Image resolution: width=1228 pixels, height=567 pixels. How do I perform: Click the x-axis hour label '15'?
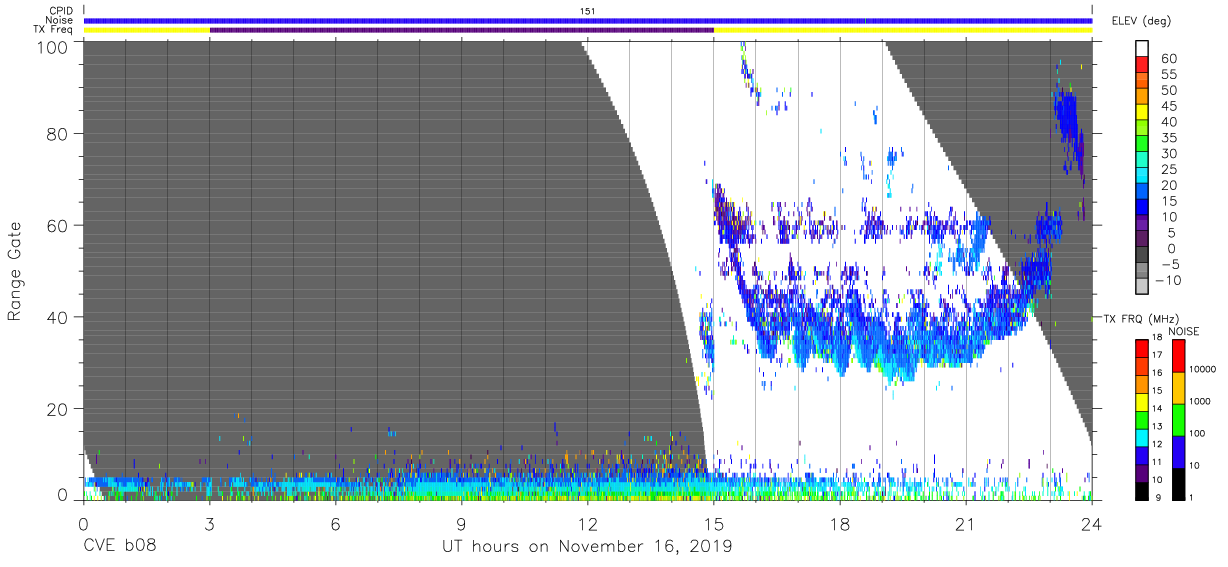[714, 523]
